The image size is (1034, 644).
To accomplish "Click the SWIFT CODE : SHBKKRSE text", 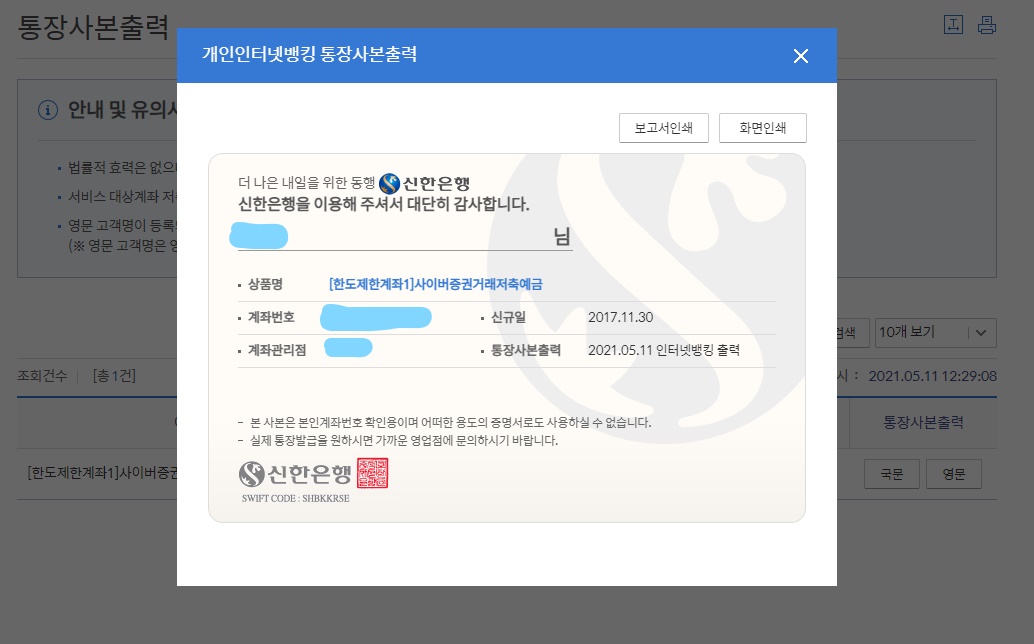I will (295, 498).
